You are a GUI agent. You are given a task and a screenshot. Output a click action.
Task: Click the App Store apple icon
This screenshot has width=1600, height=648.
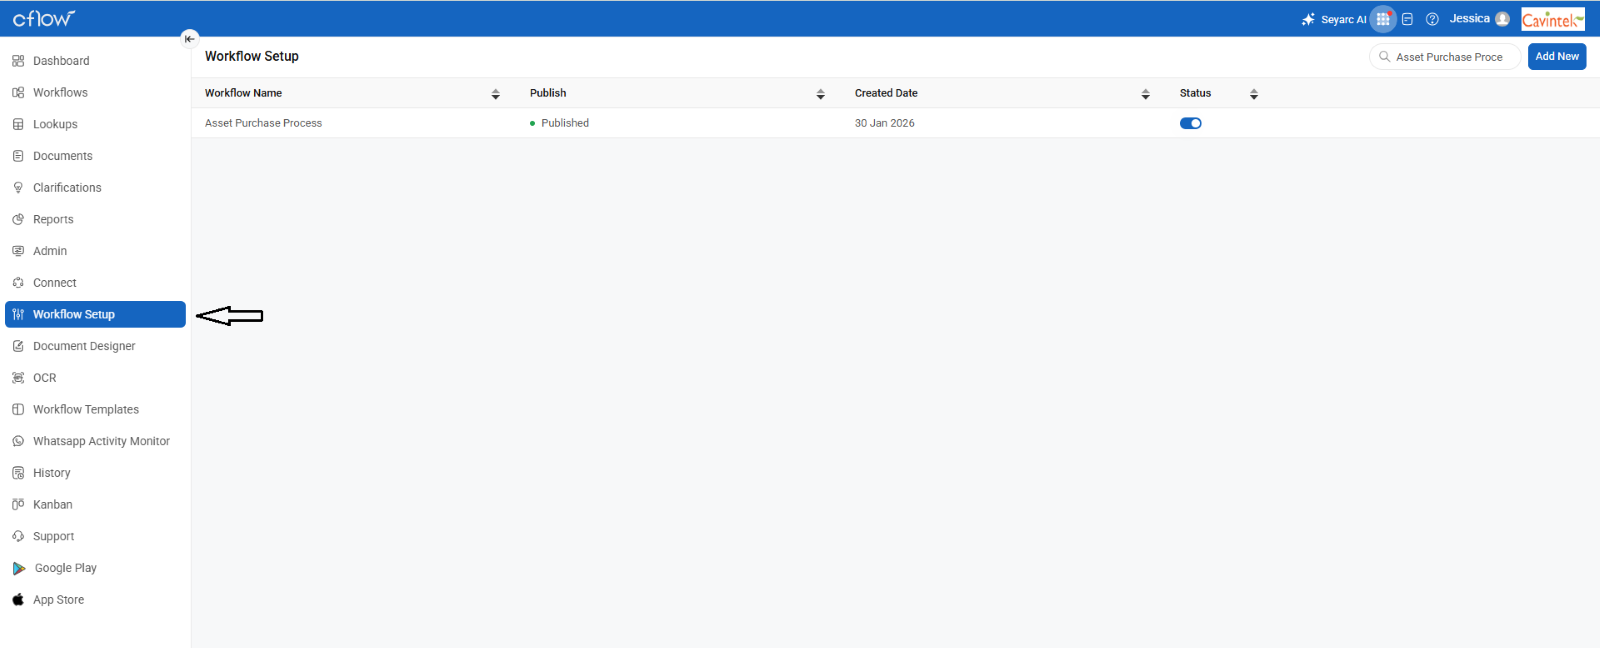[x=18, y=600]
